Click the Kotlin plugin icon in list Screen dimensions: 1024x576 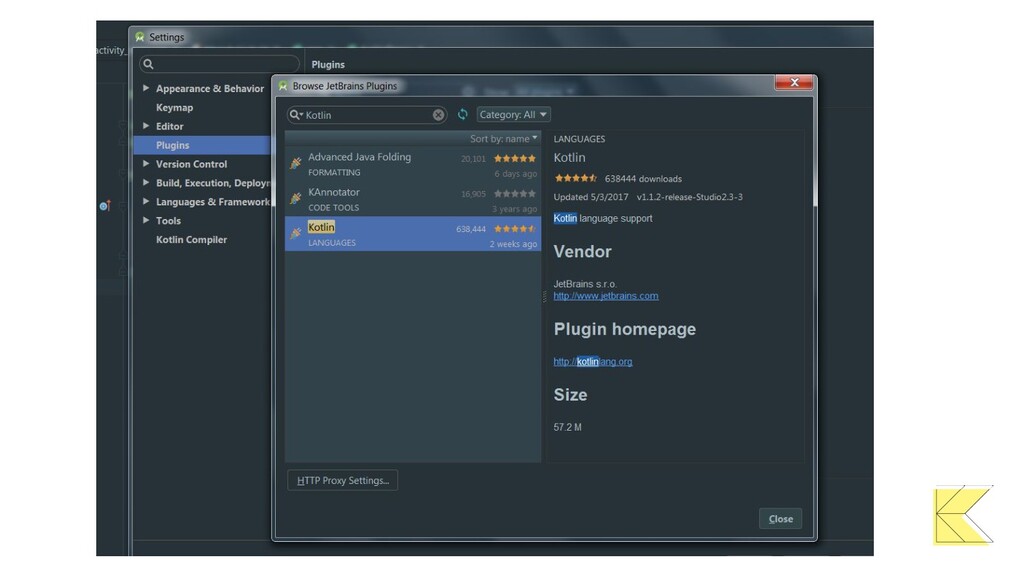(296, 233)
